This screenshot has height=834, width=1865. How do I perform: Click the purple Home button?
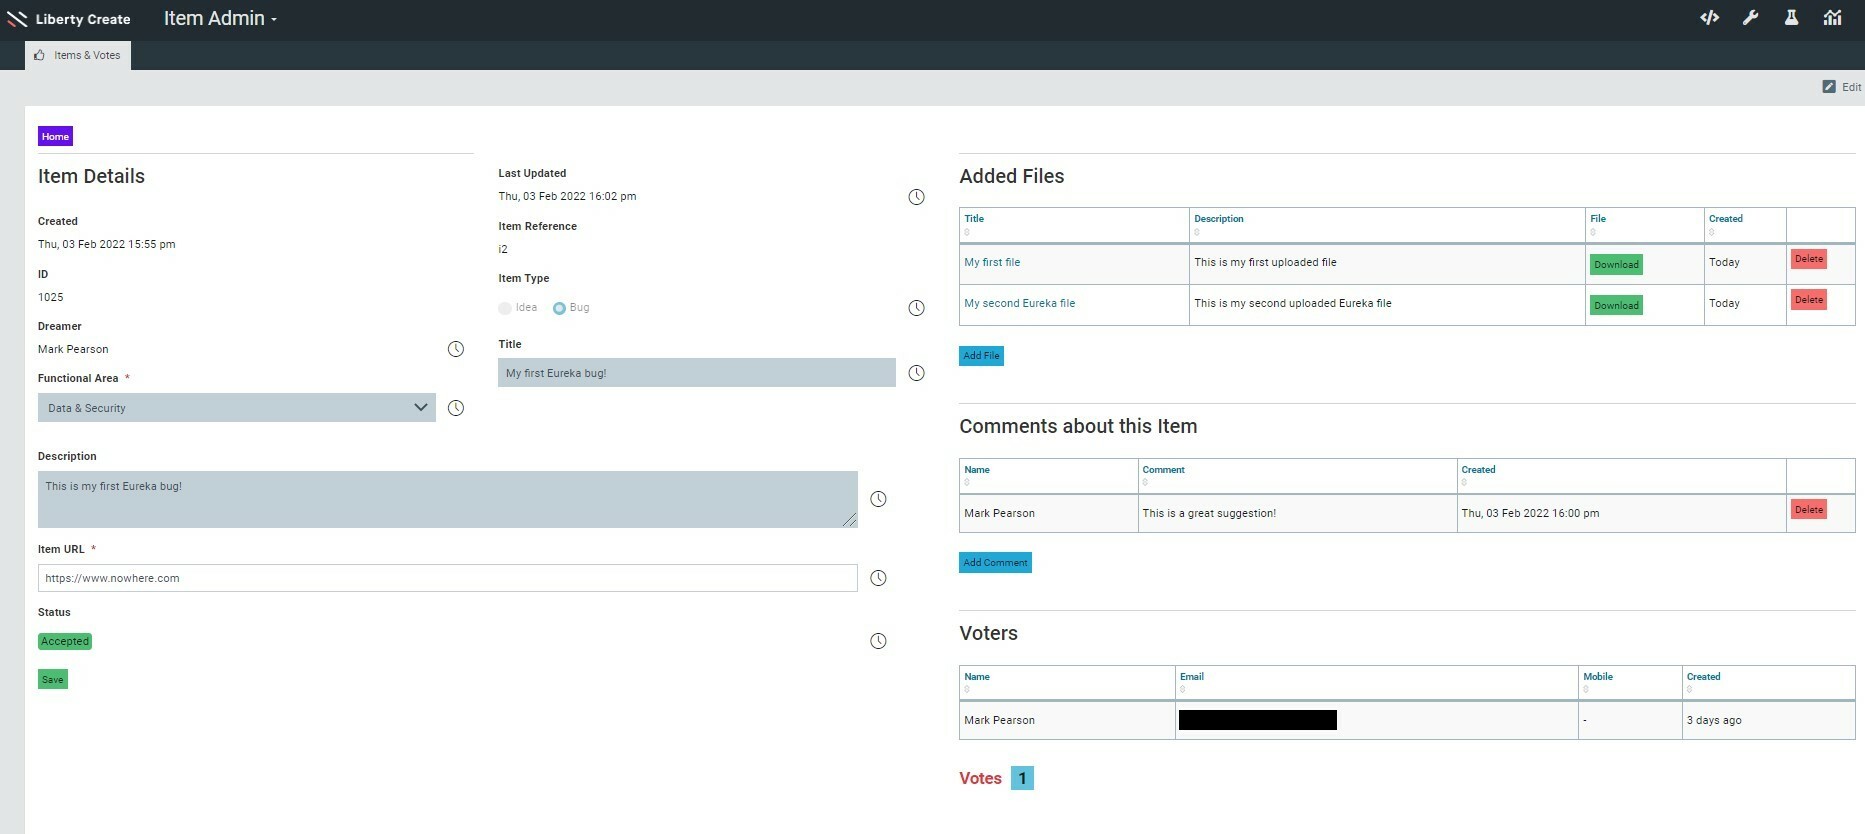(x=55, y=137)
